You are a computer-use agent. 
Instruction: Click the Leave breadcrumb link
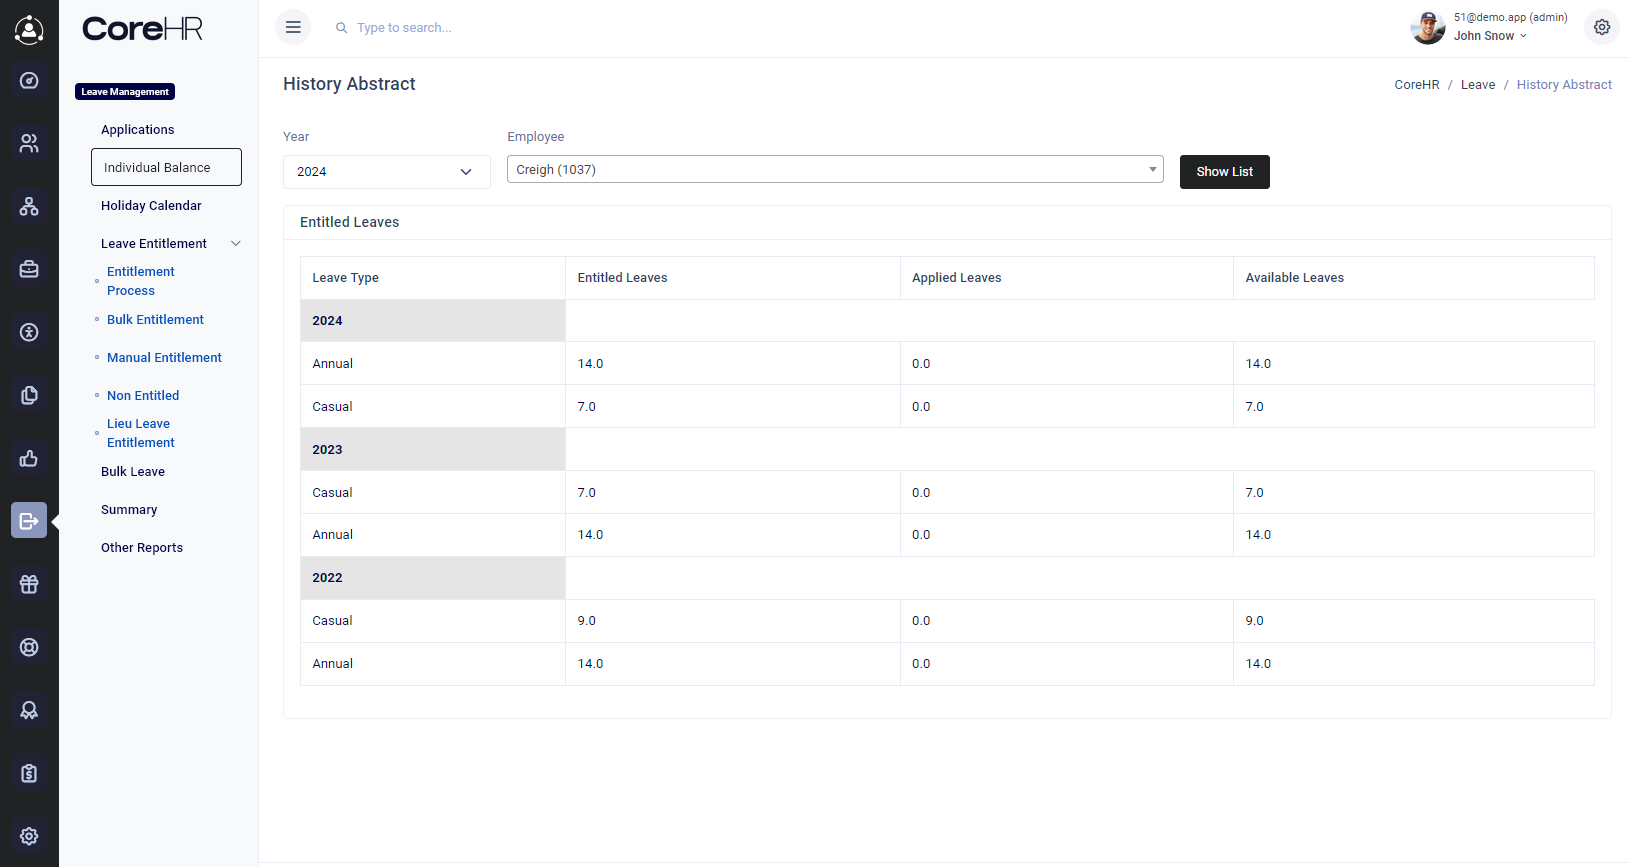pos(1477,85)
